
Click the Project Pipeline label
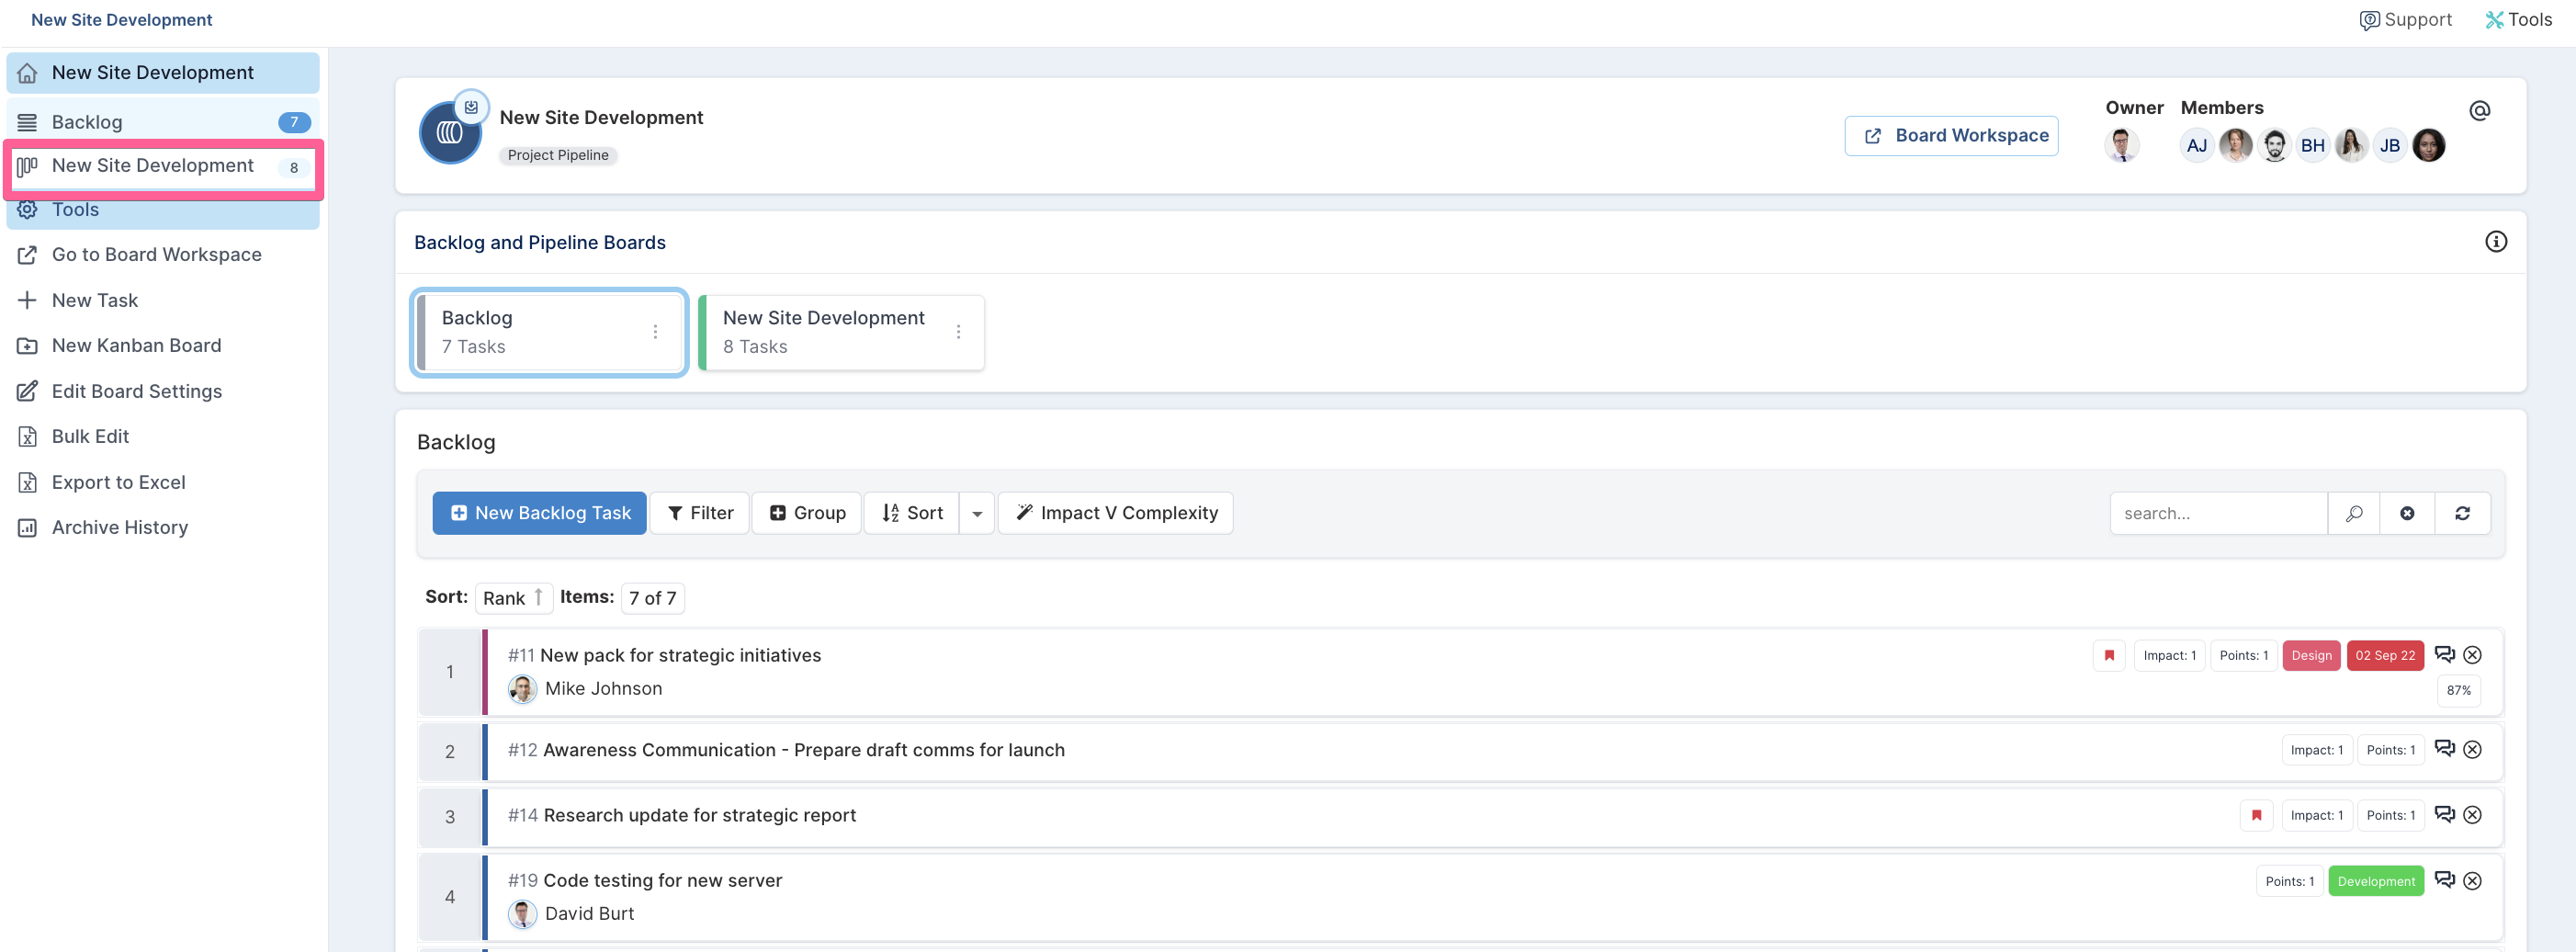(x=558, y=156)
